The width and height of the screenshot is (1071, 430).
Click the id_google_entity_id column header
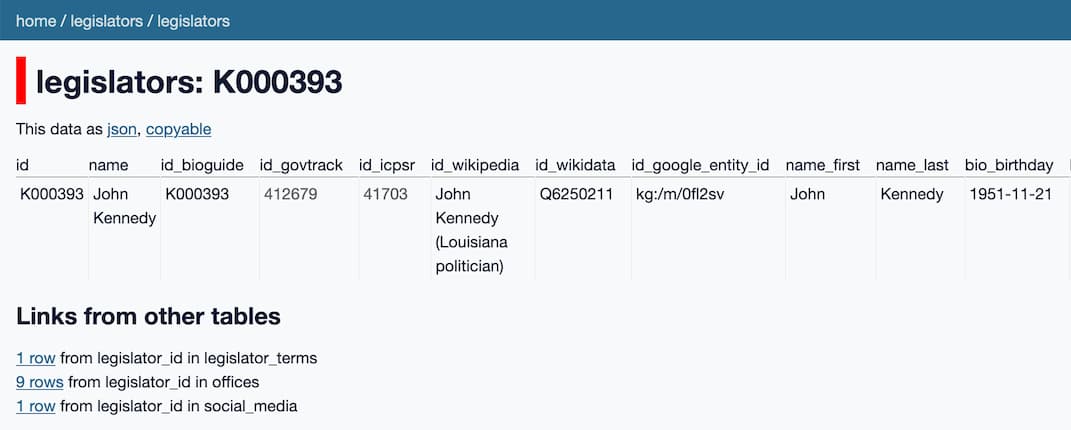tap(700, 164)
